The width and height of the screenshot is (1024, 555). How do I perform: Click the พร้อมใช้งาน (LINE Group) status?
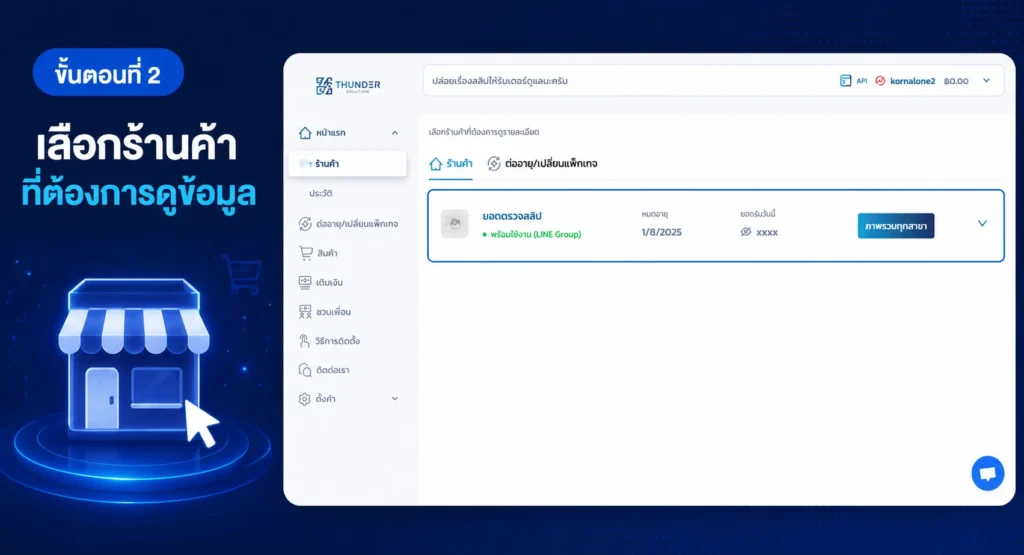pos(532,234)
